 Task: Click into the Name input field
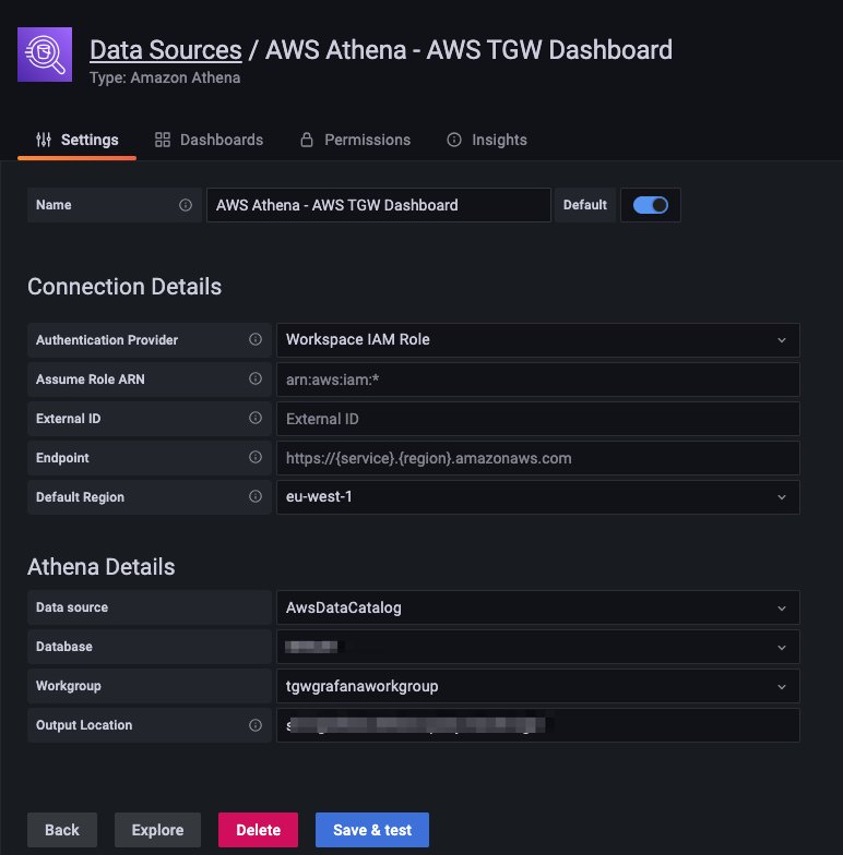379,205
